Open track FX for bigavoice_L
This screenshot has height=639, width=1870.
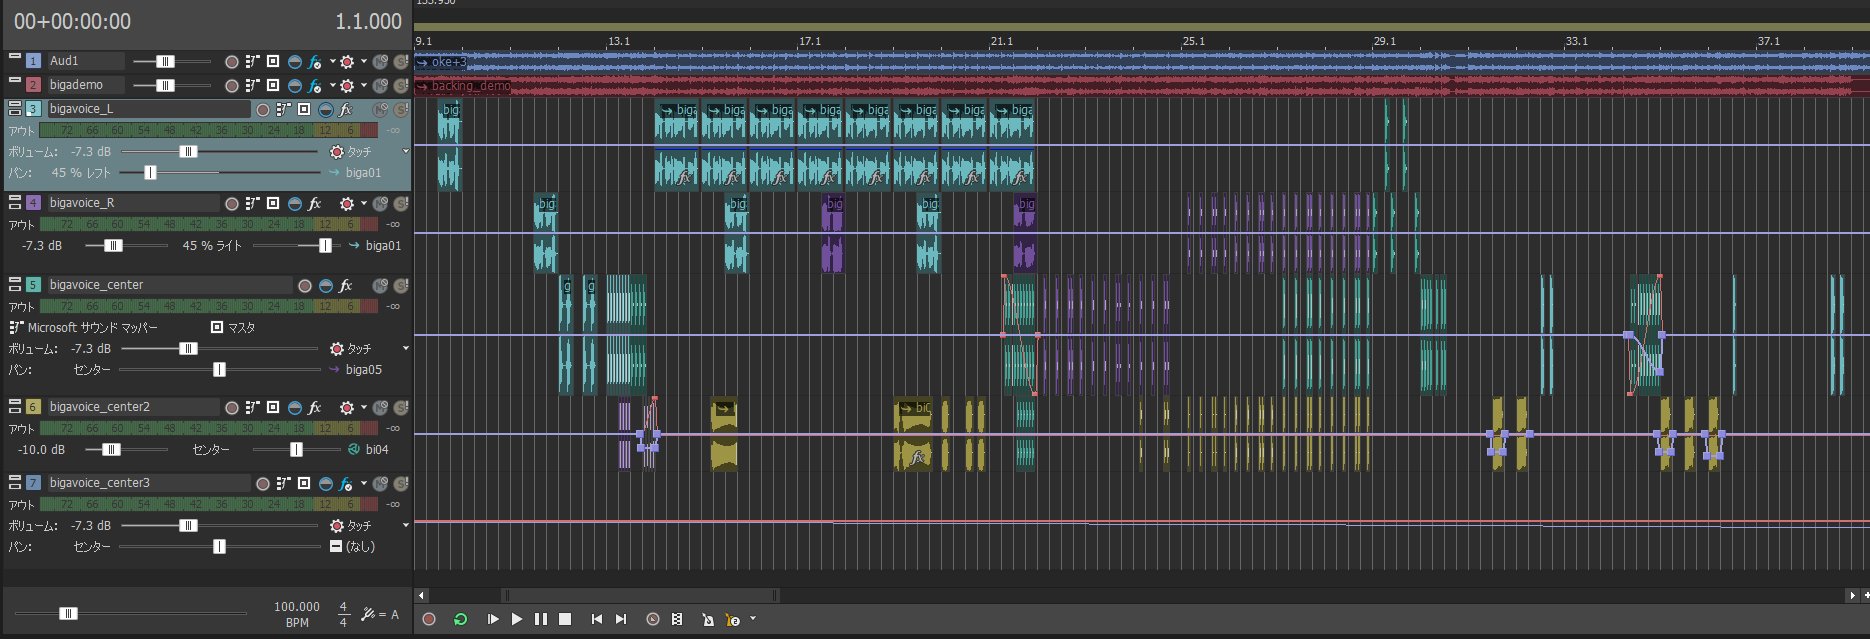(346, 109)
